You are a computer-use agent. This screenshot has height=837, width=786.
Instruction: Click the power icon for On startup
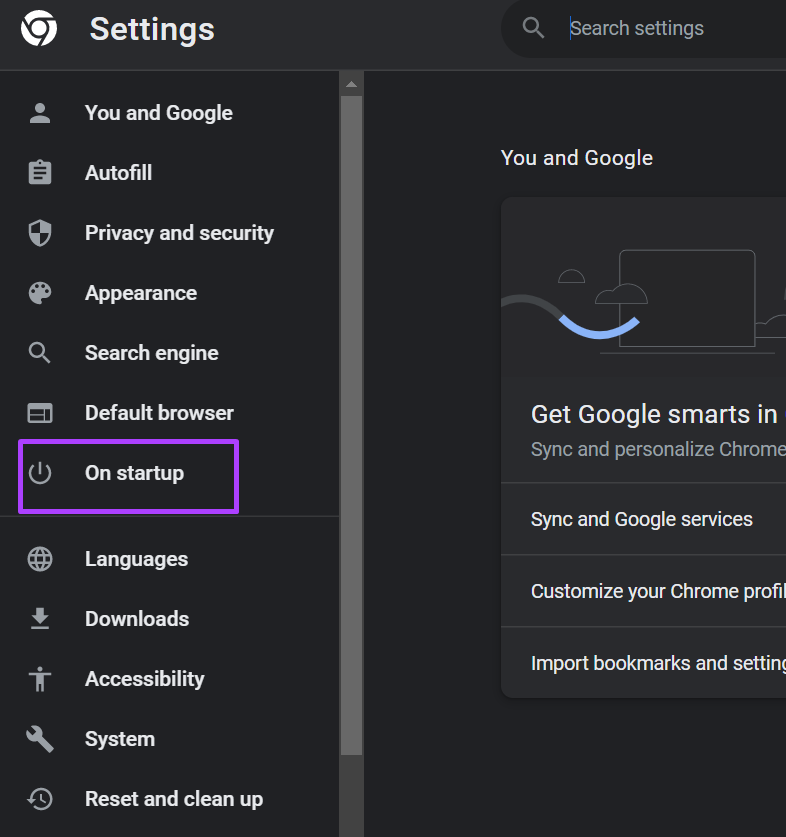point(40,473)
